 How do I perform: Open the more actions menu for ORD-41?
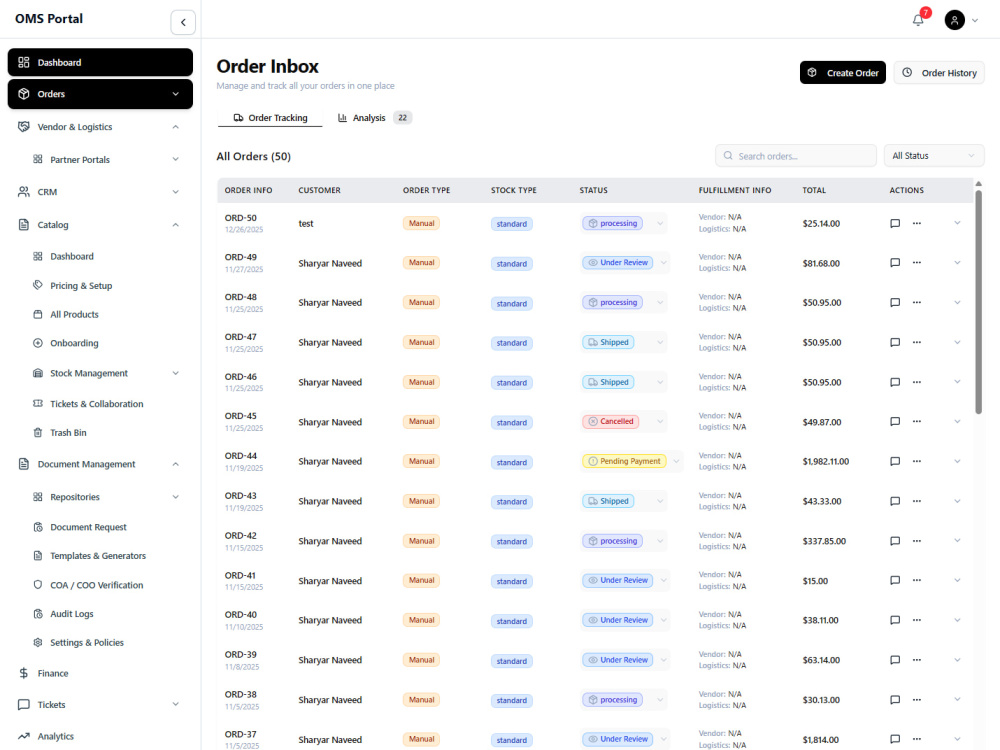tap(916, 580)
